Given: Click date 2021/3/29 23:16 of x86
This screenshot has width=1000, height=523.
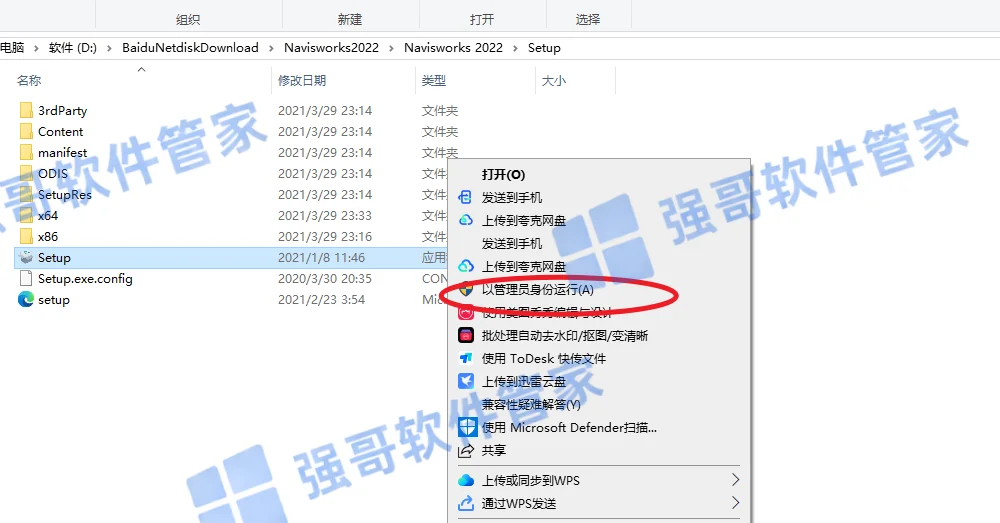Looking at the screenshot, I should coord(325,237).
